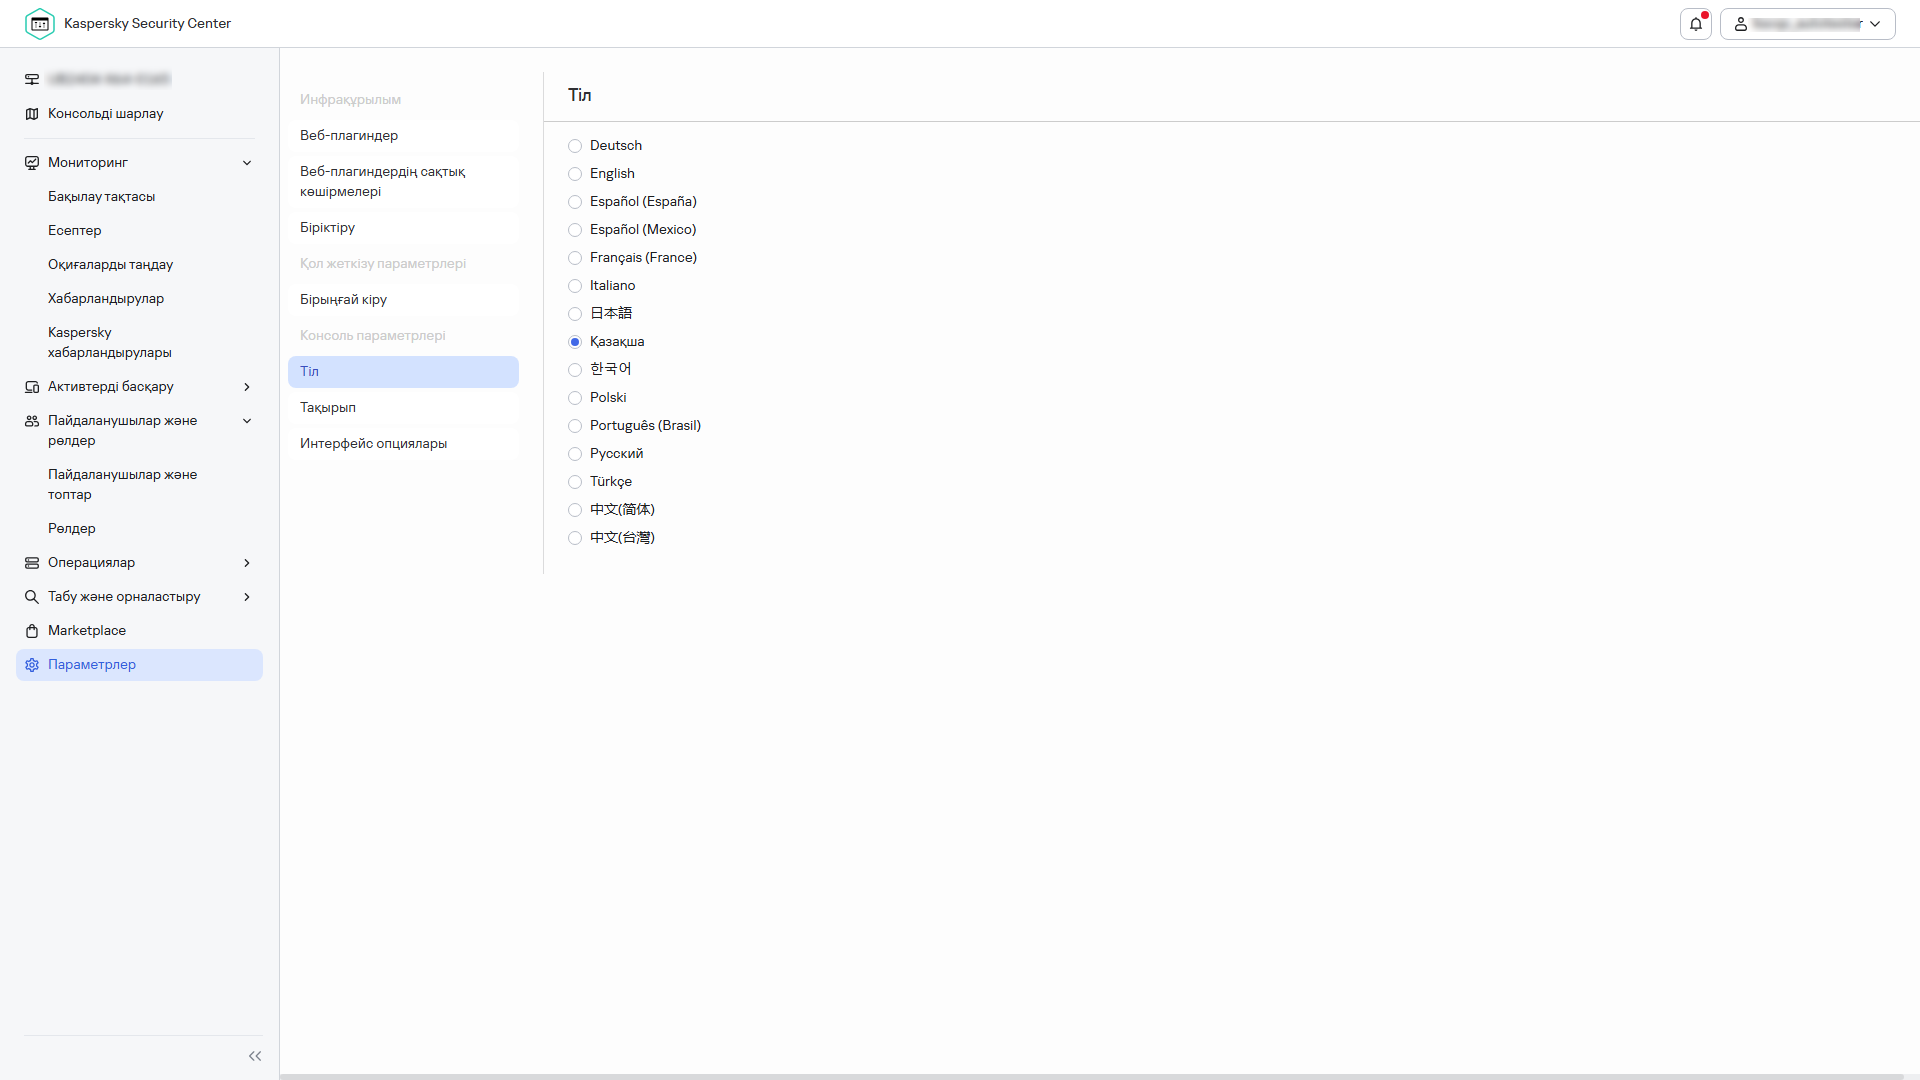
Task: Open the Веб-плагиндер settings tab
Action: [349, 136]
